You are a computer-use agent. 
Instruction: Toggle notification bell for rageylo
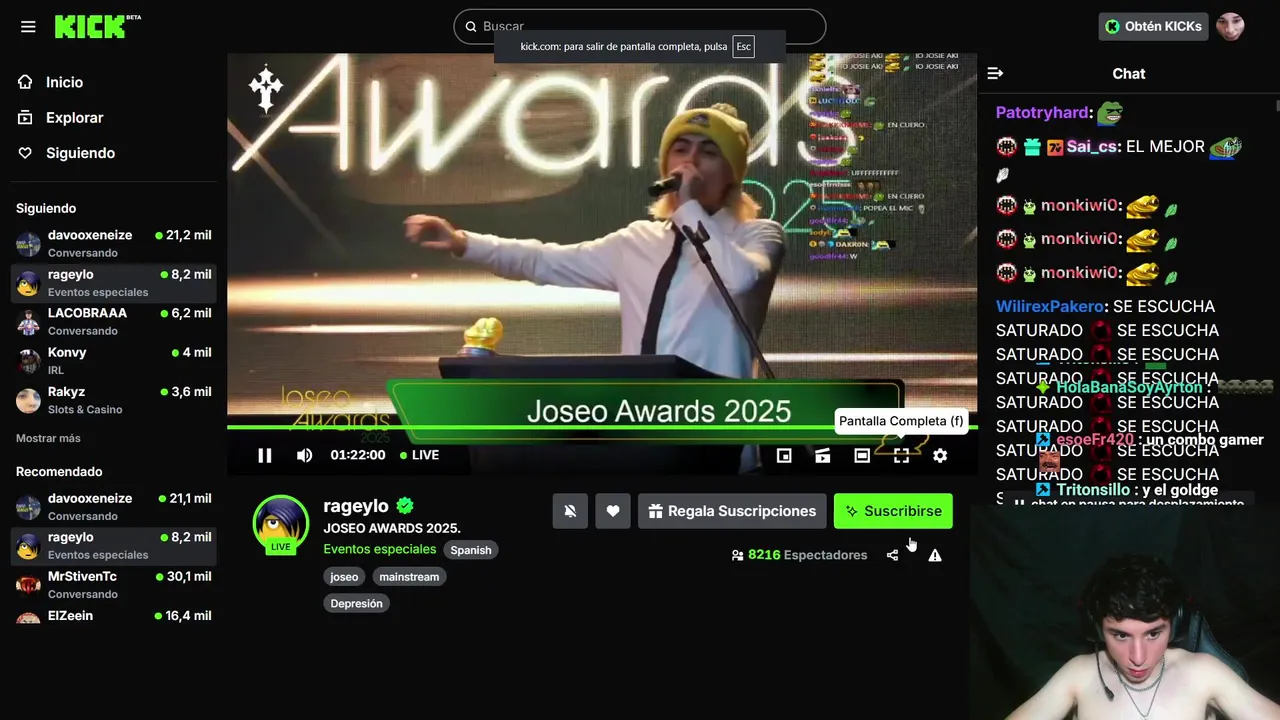click(570, 511)
